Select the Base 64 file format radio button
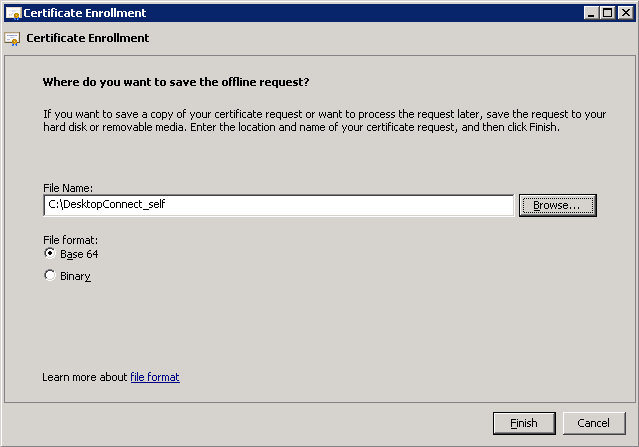This screenshot has width=639, height=447. coord(50,253)
